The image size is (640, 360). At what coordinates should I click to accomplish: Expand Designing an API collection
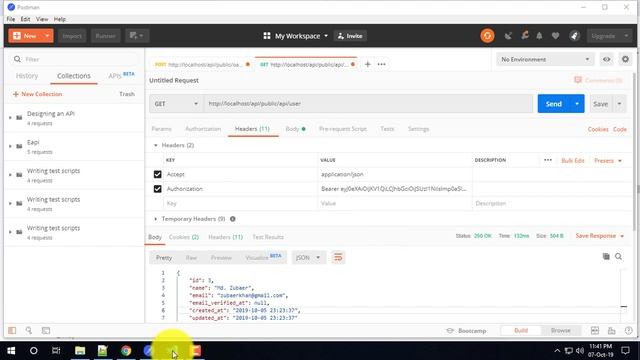tap(10, 118)
